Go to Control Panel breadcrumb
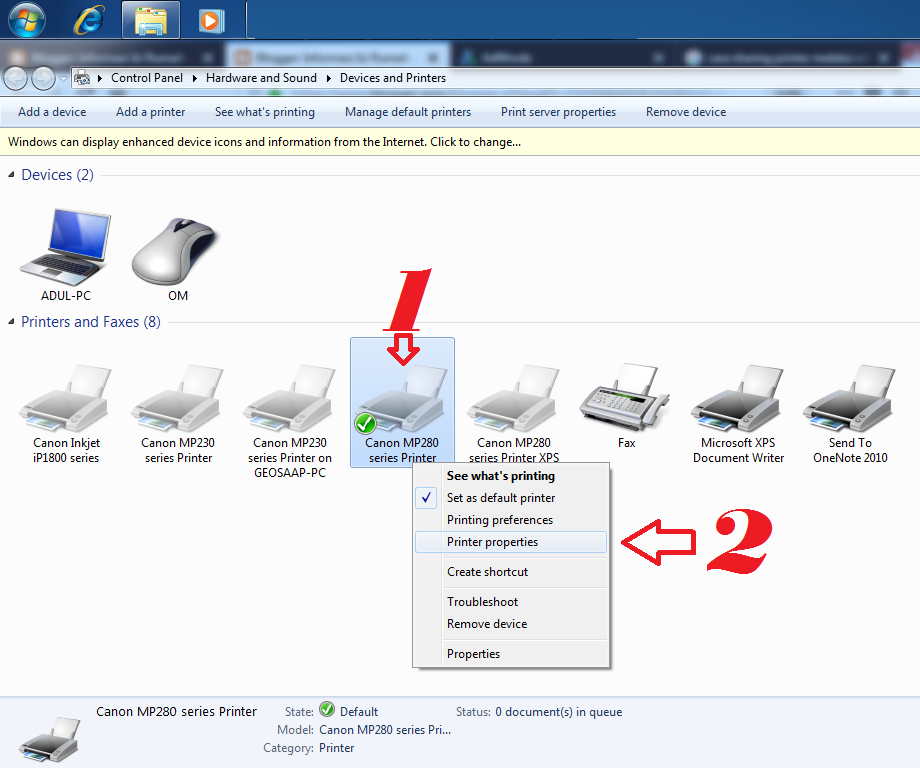This screenshot has width=920, height=768. (x=147, y=78)
